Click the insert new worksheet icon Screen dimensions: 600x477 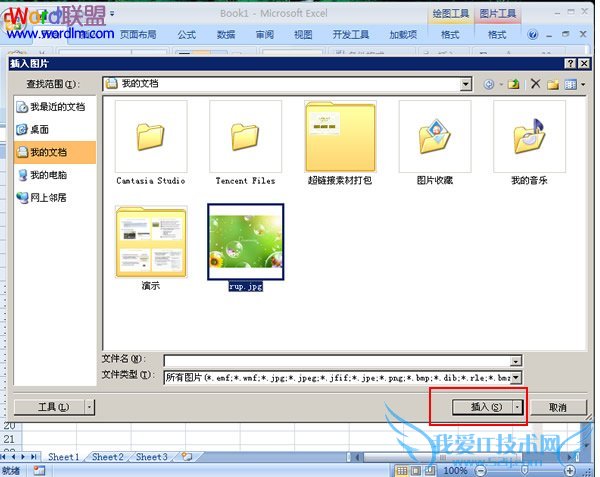pos(187,456)
